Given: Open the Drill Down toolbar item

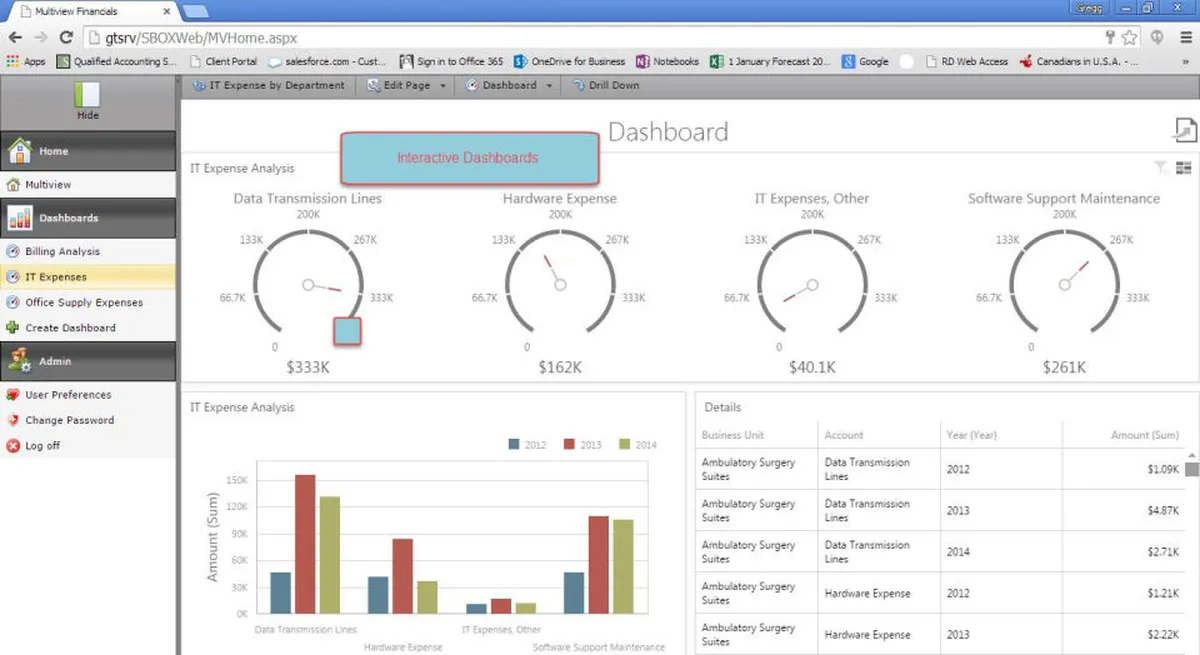Looking at the screenshot, I should pos(605,85).
